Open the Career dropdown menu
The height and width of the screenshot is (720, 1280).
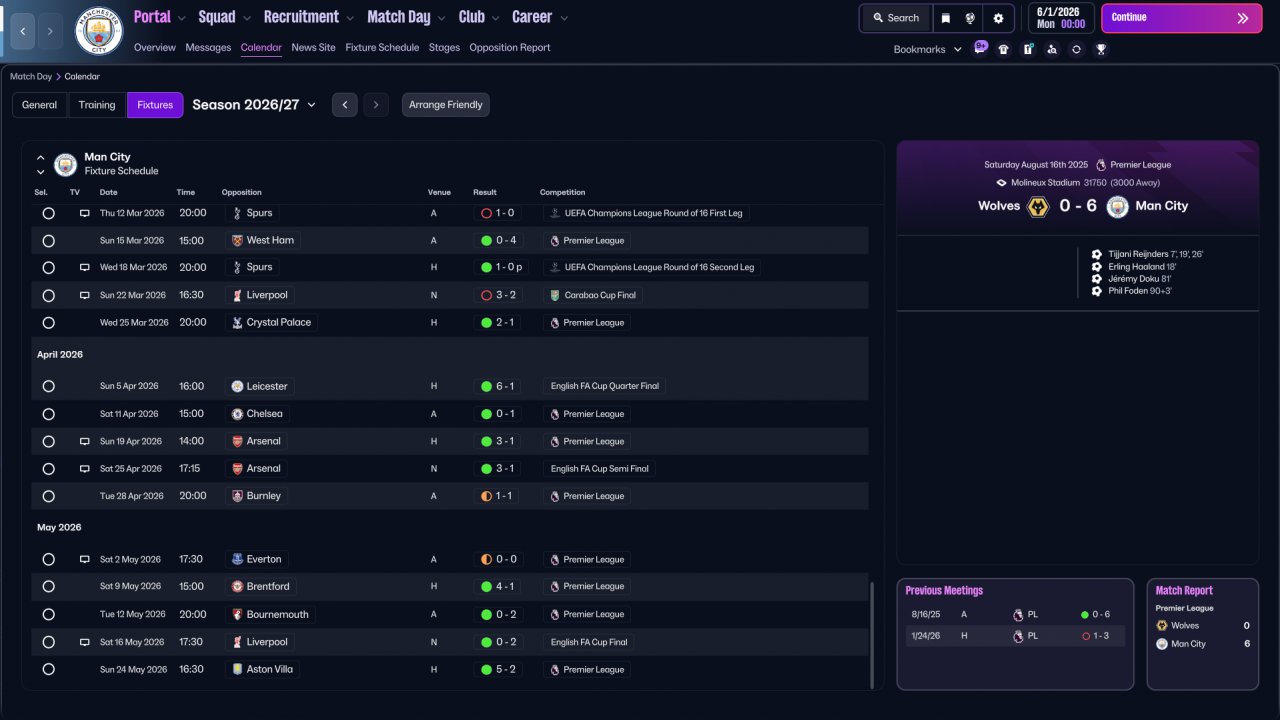point(540,17)
